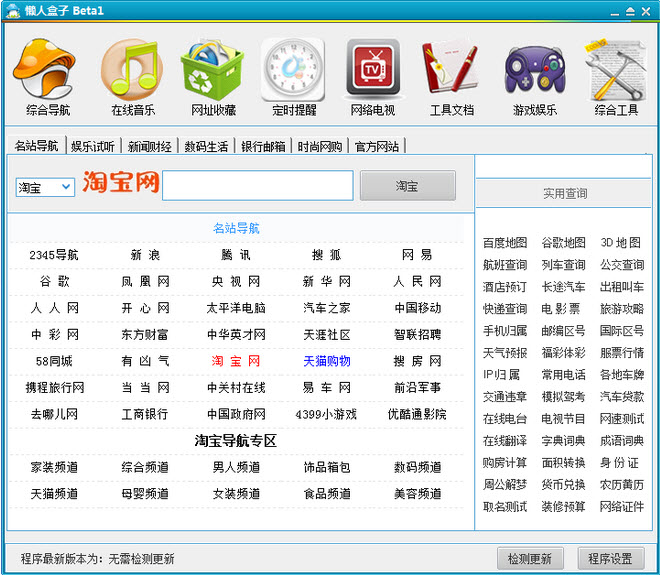Screen dimensions: 660x575
Task: Open the 谷 歌 link
Action: (54, 281)
